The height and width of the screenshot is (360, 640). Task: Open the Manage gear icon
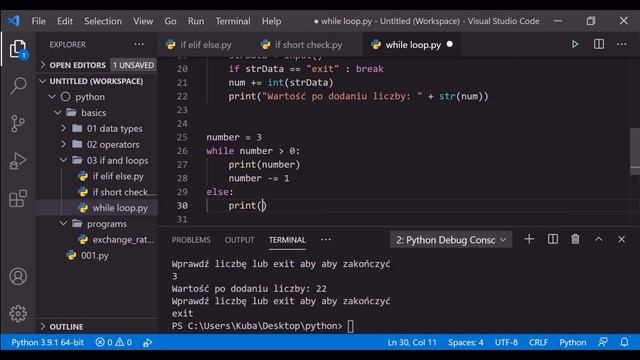point(18,313)
